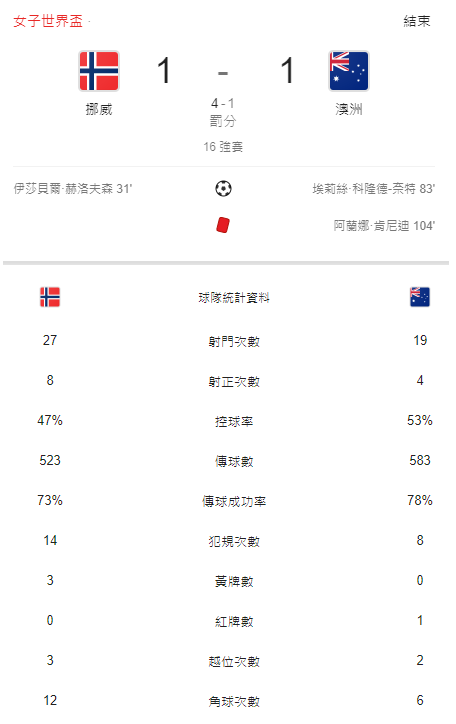Image resolution: width=456 pixels, height=724 pixels.
Task: Click the 結束 match status label
Action: coord(417,21)
